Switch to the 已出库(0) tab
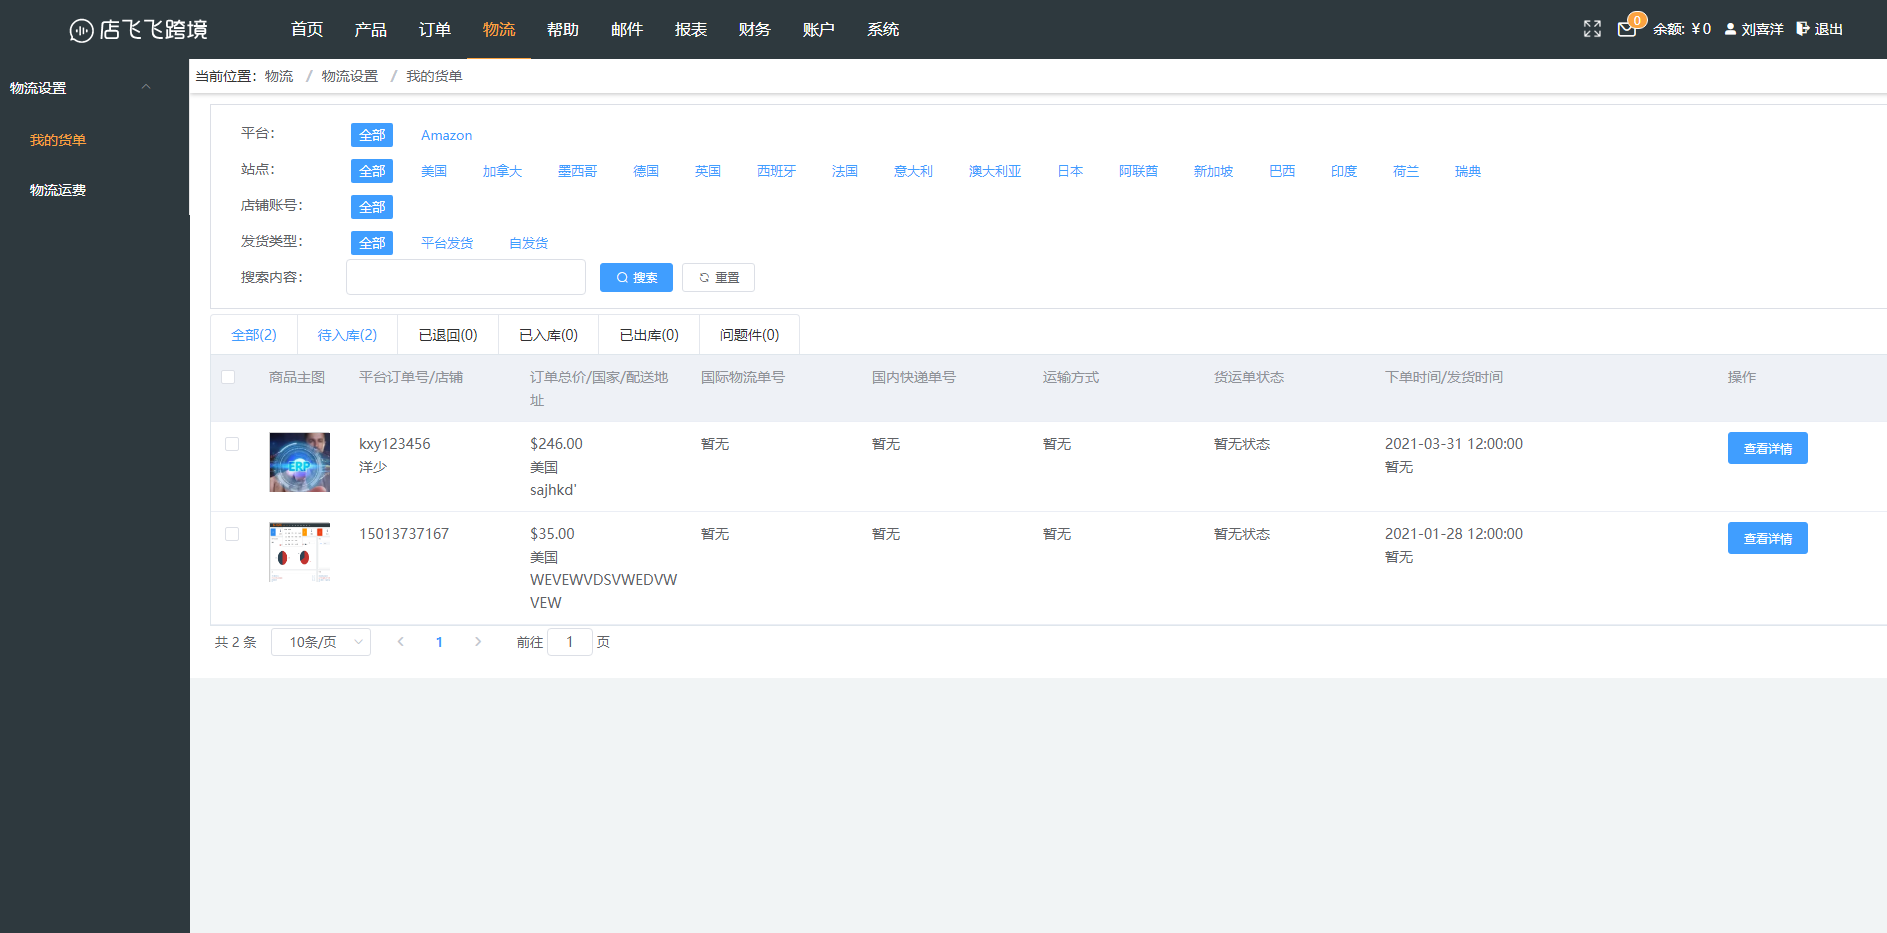Image resolution: width=1887 pixels, height=933 pixels. 649,335
